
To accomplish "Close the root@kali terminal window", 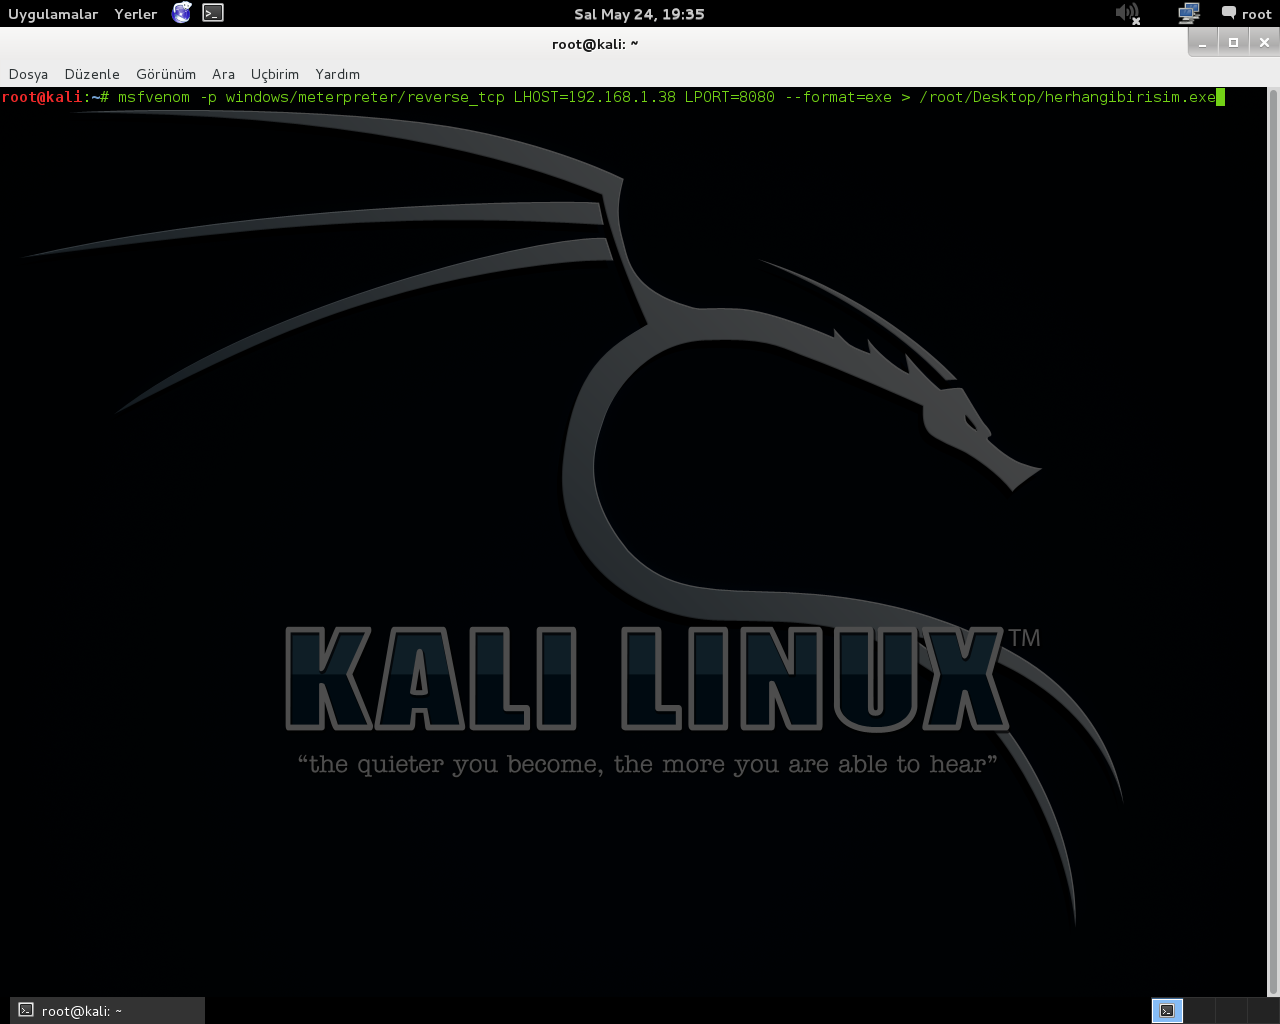I will click(x=1264, y=42).
